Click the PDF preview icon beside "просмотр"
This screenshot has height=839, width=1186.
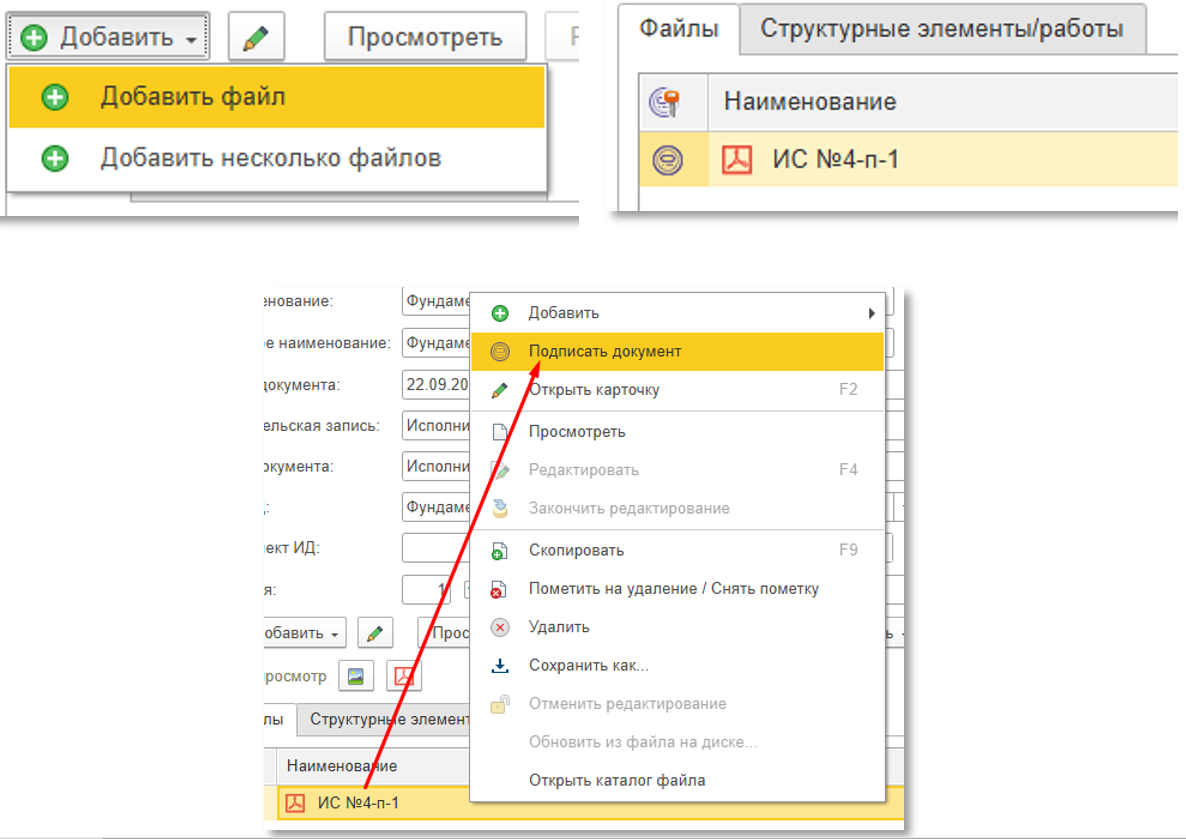pos(404,676)
